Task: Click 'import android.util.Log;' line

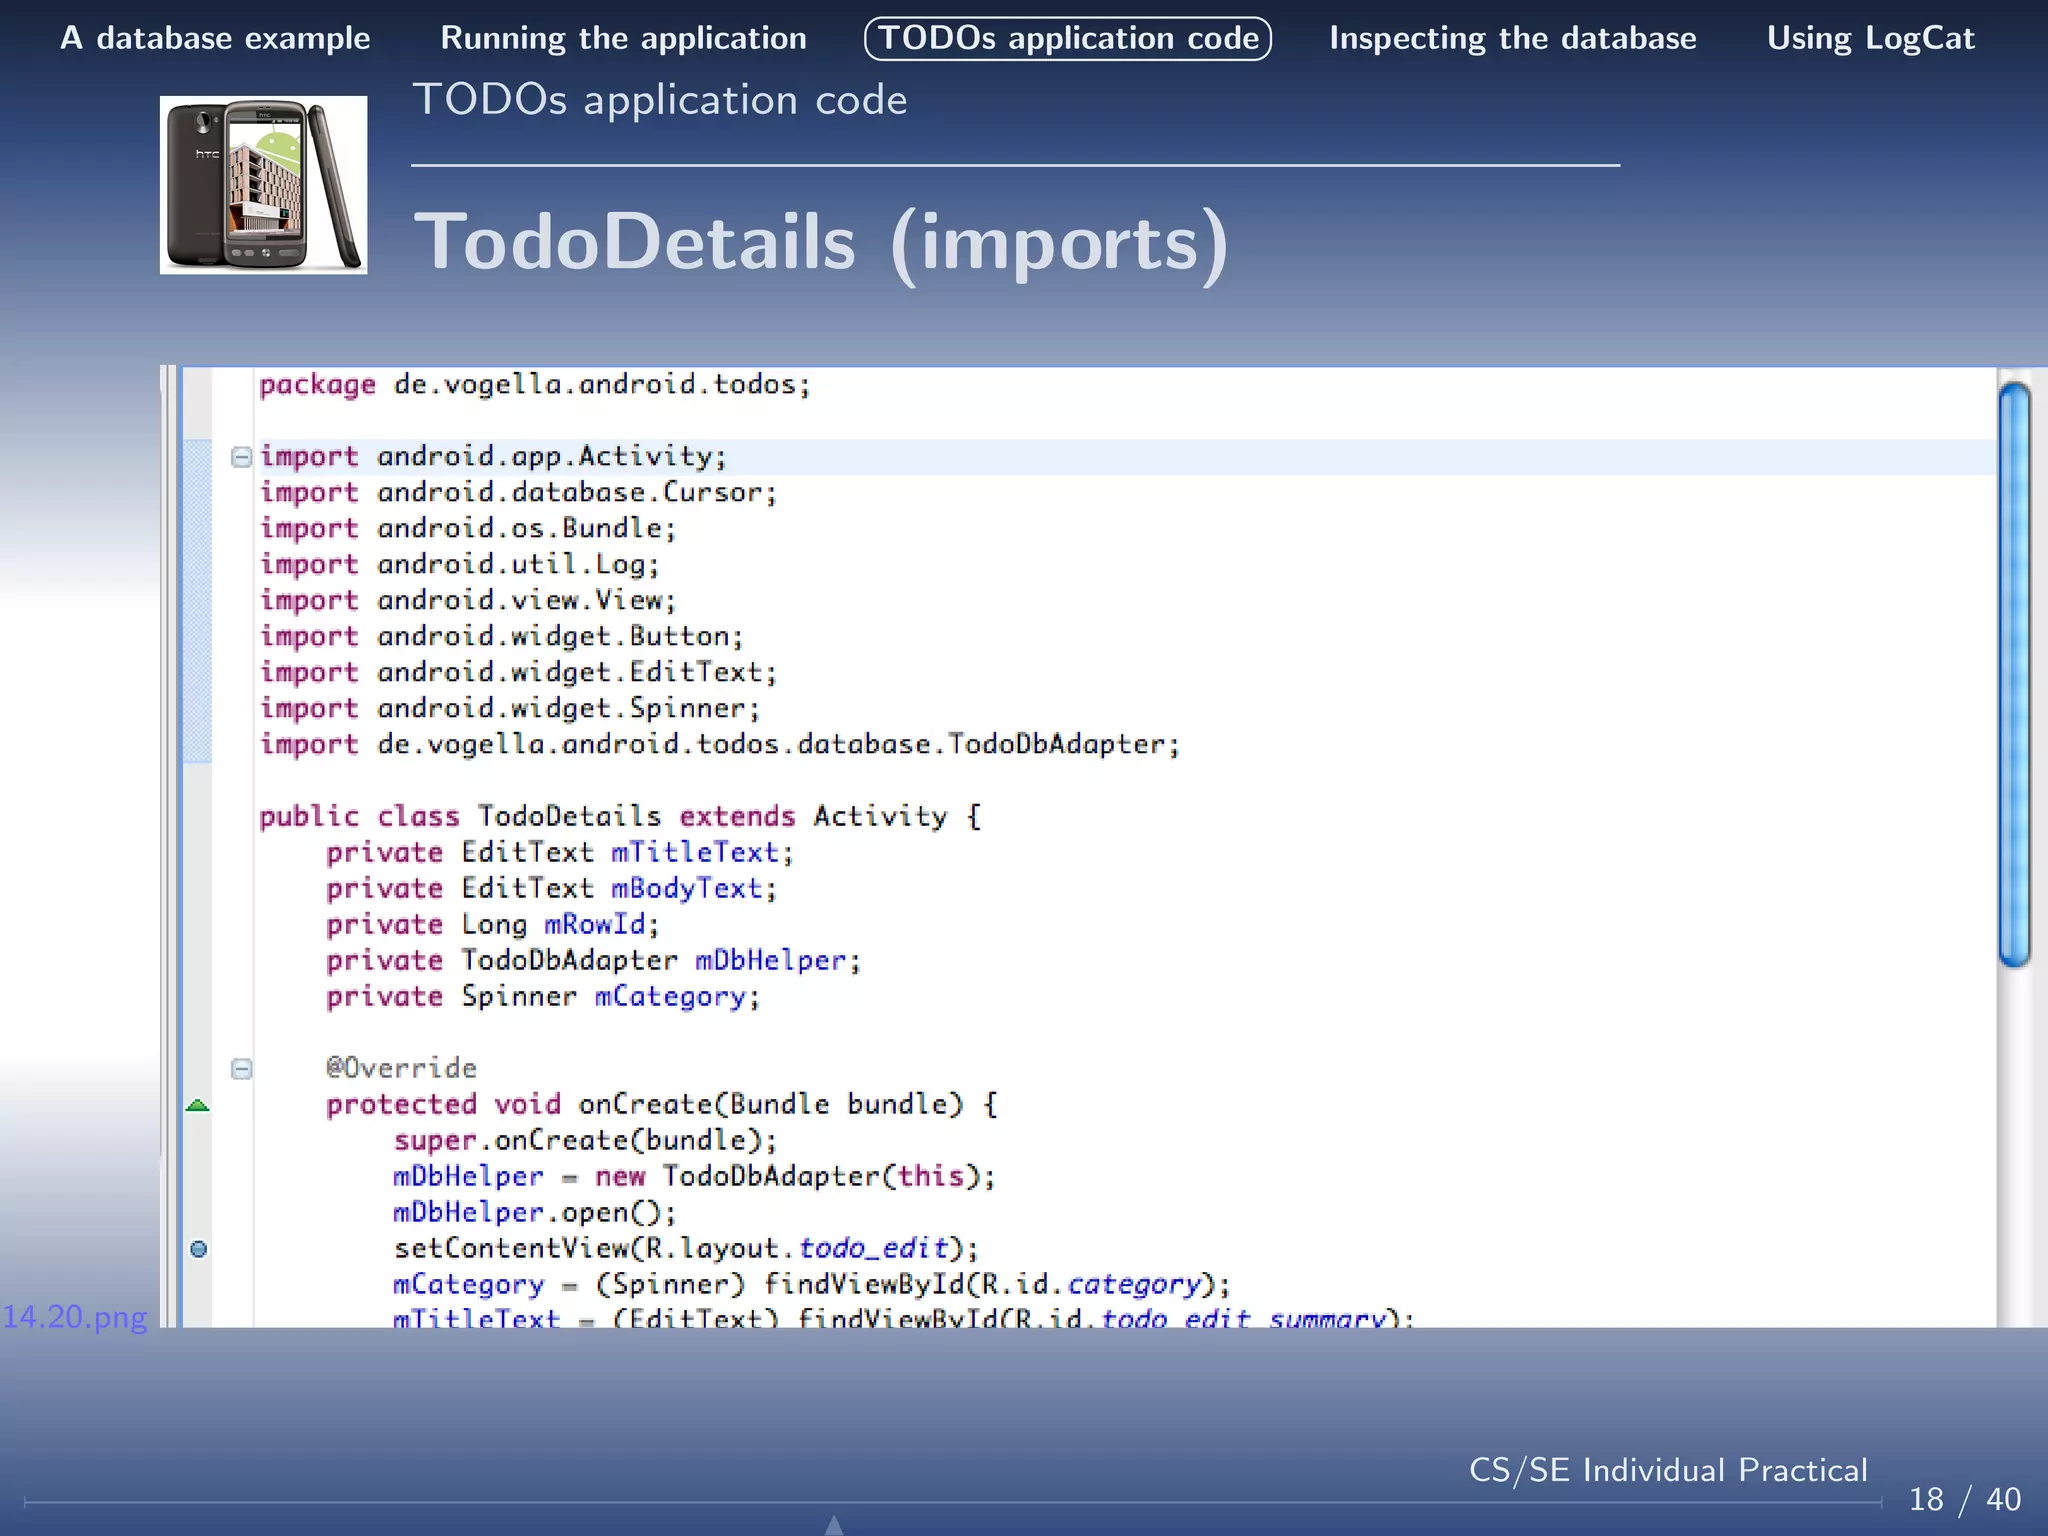Action: click(x=460, y=565)
